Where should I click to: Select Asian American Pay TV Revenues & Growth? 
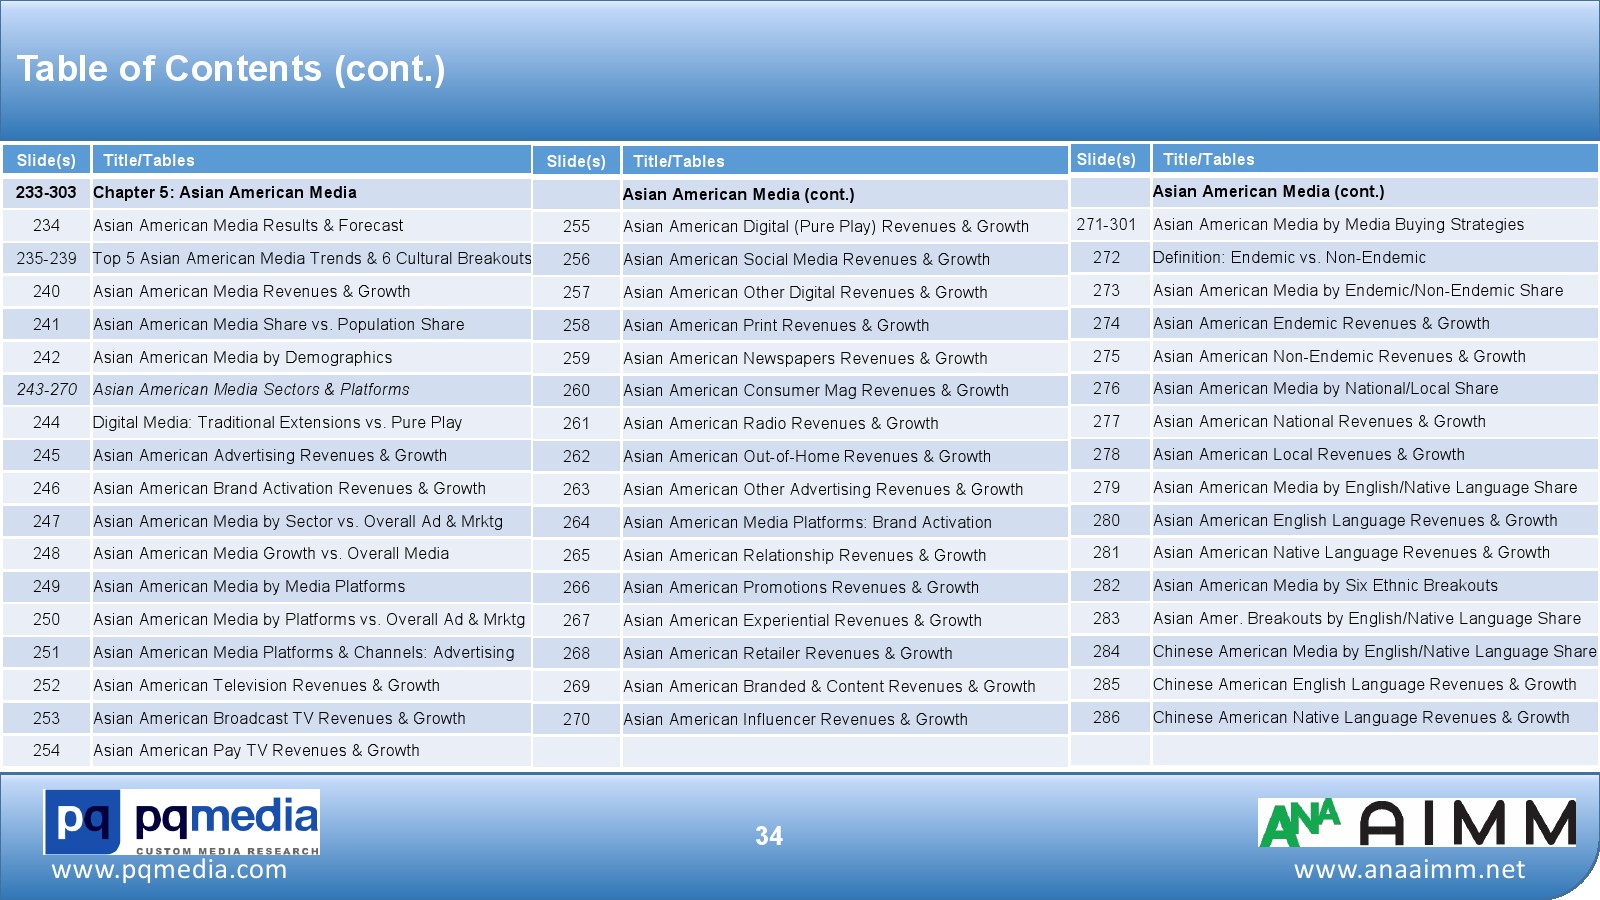256,751
